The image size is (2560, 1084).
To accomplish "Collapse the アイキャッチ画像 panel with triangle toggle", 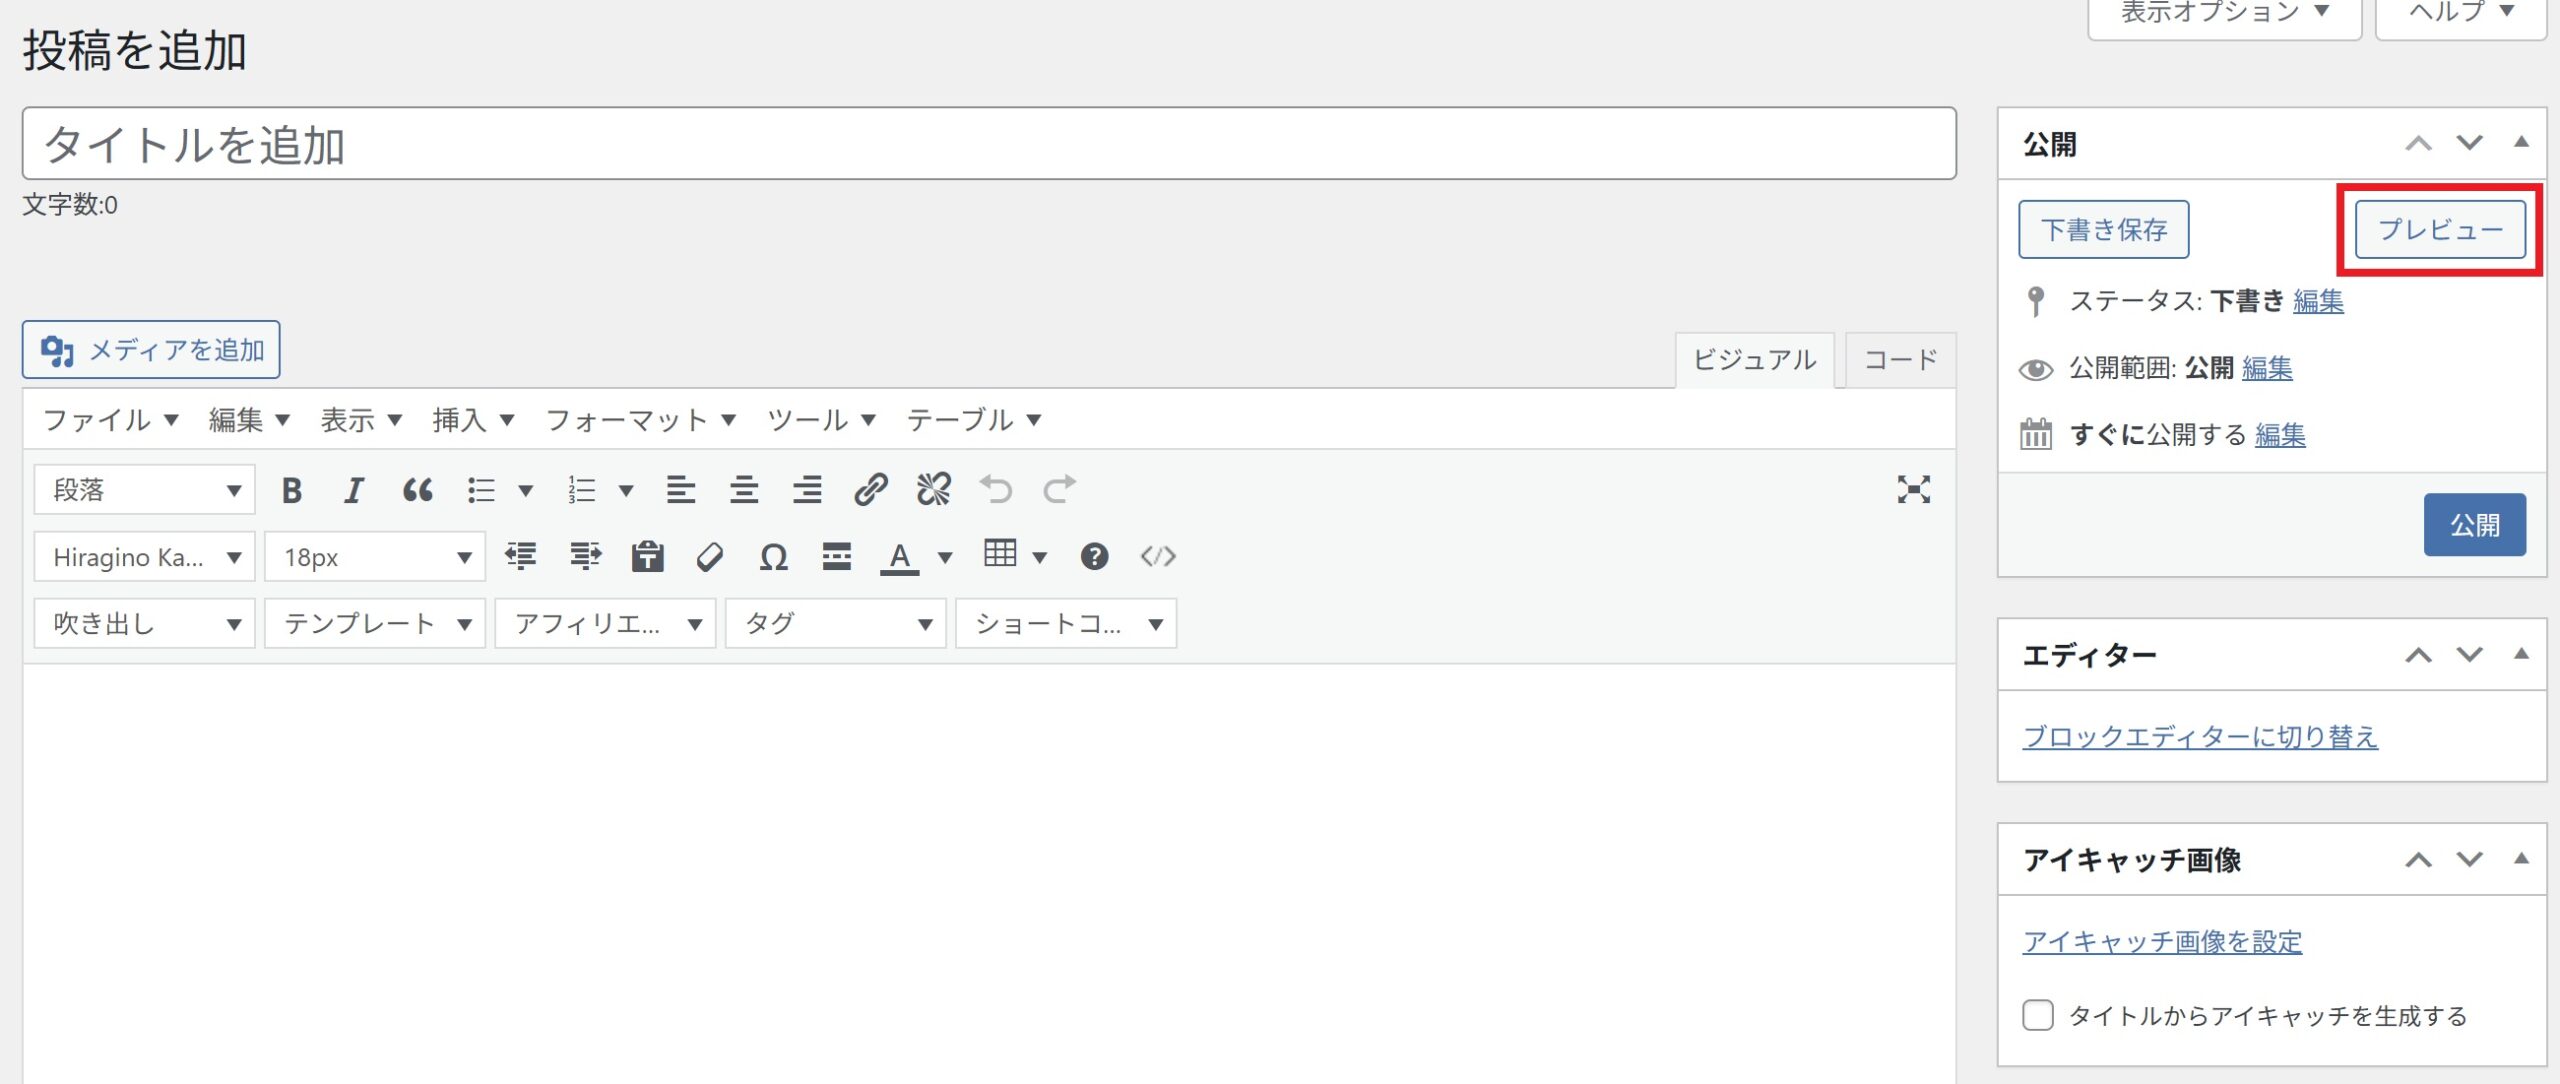I will tap(2521, 859).
